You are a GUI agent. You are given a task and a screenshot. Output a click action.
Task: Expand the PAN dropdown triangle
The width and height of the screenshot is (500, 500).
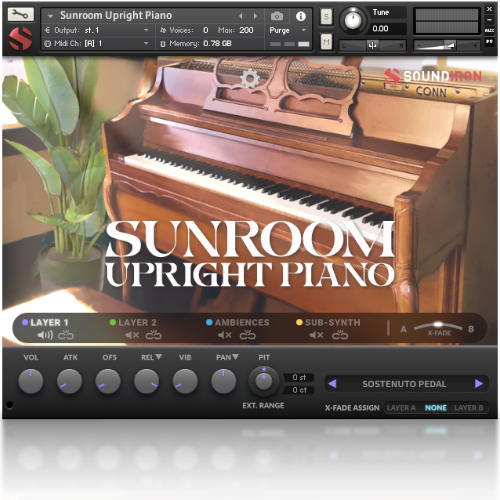(235, 357)
